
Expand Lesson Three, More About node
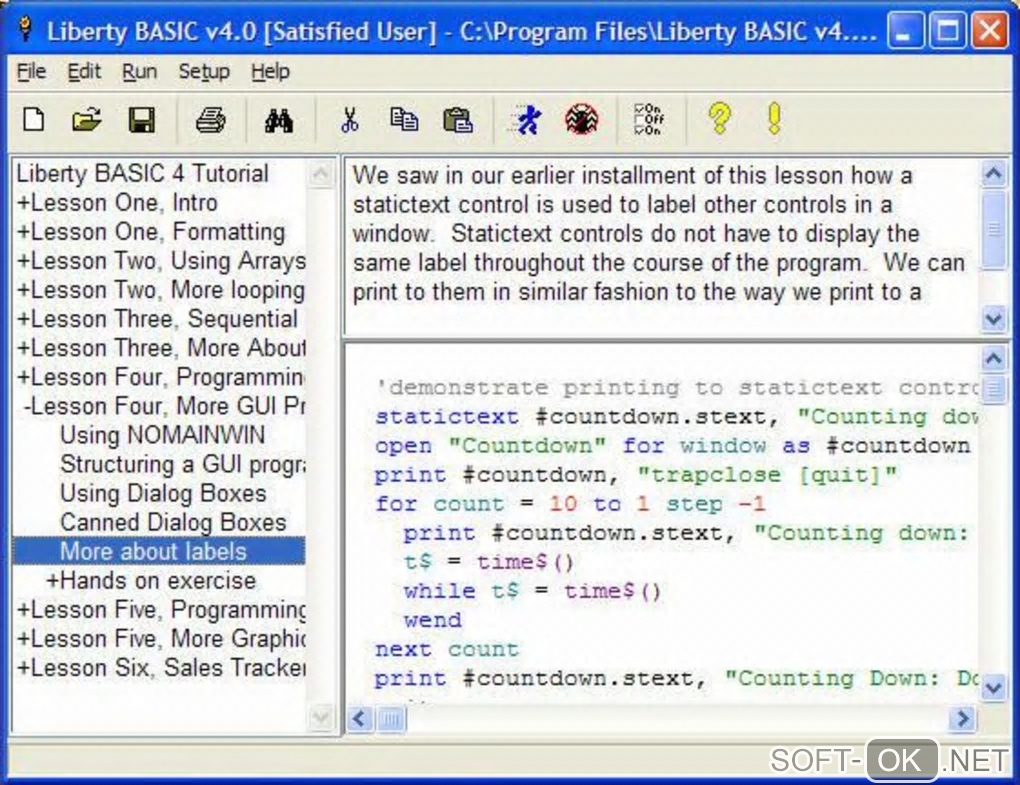tap(23, 349)
